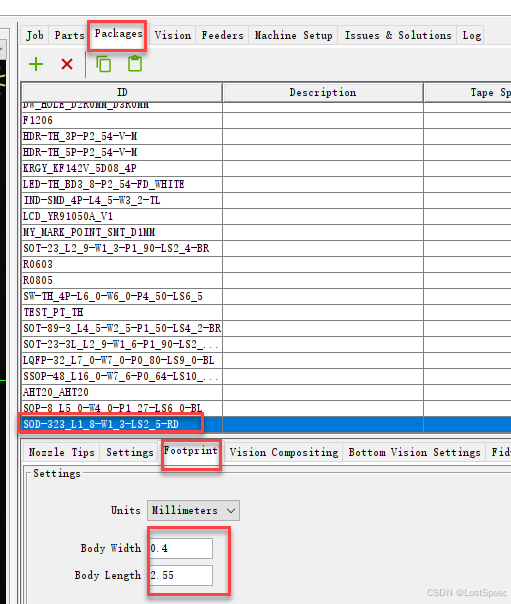Paste package from clipboard icon
Screen dimensions: 511x604
[135, 64]
